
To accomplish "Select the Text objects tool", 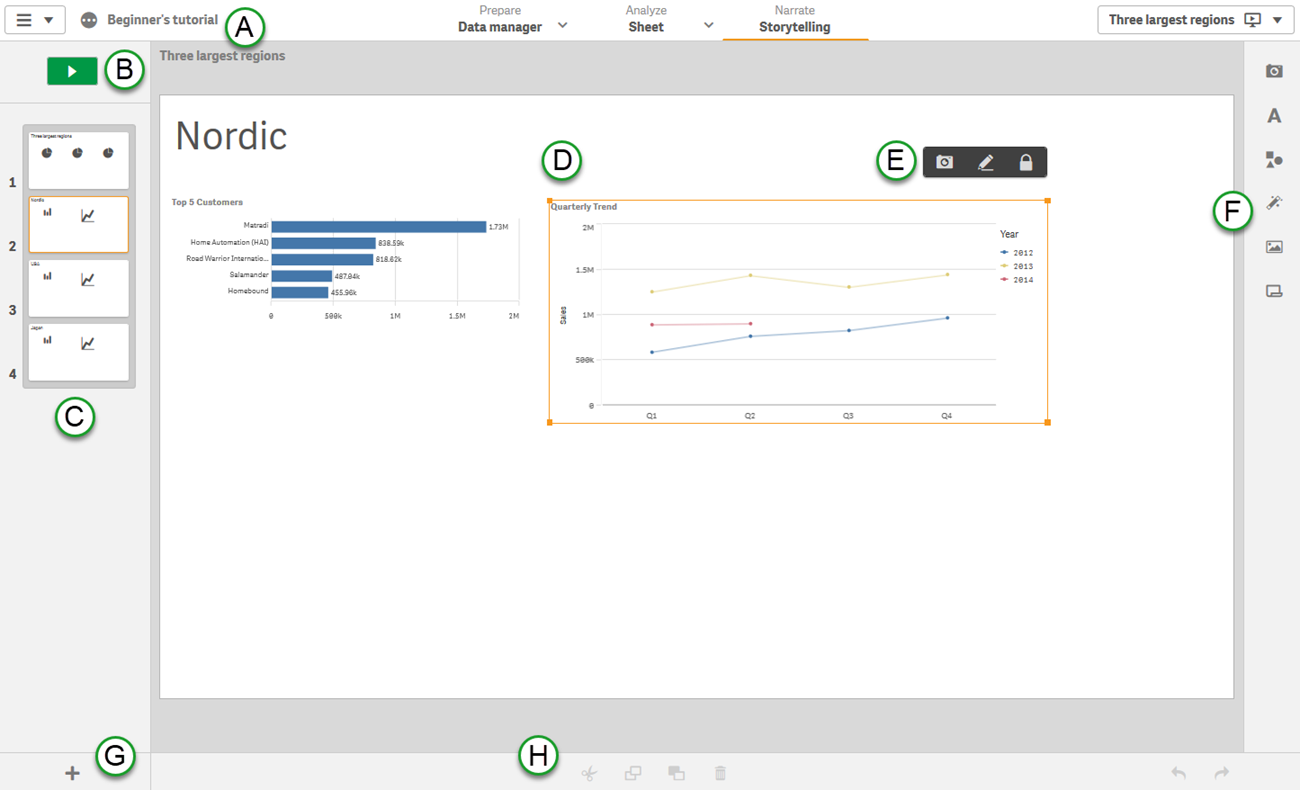I will coord(1274,116).
